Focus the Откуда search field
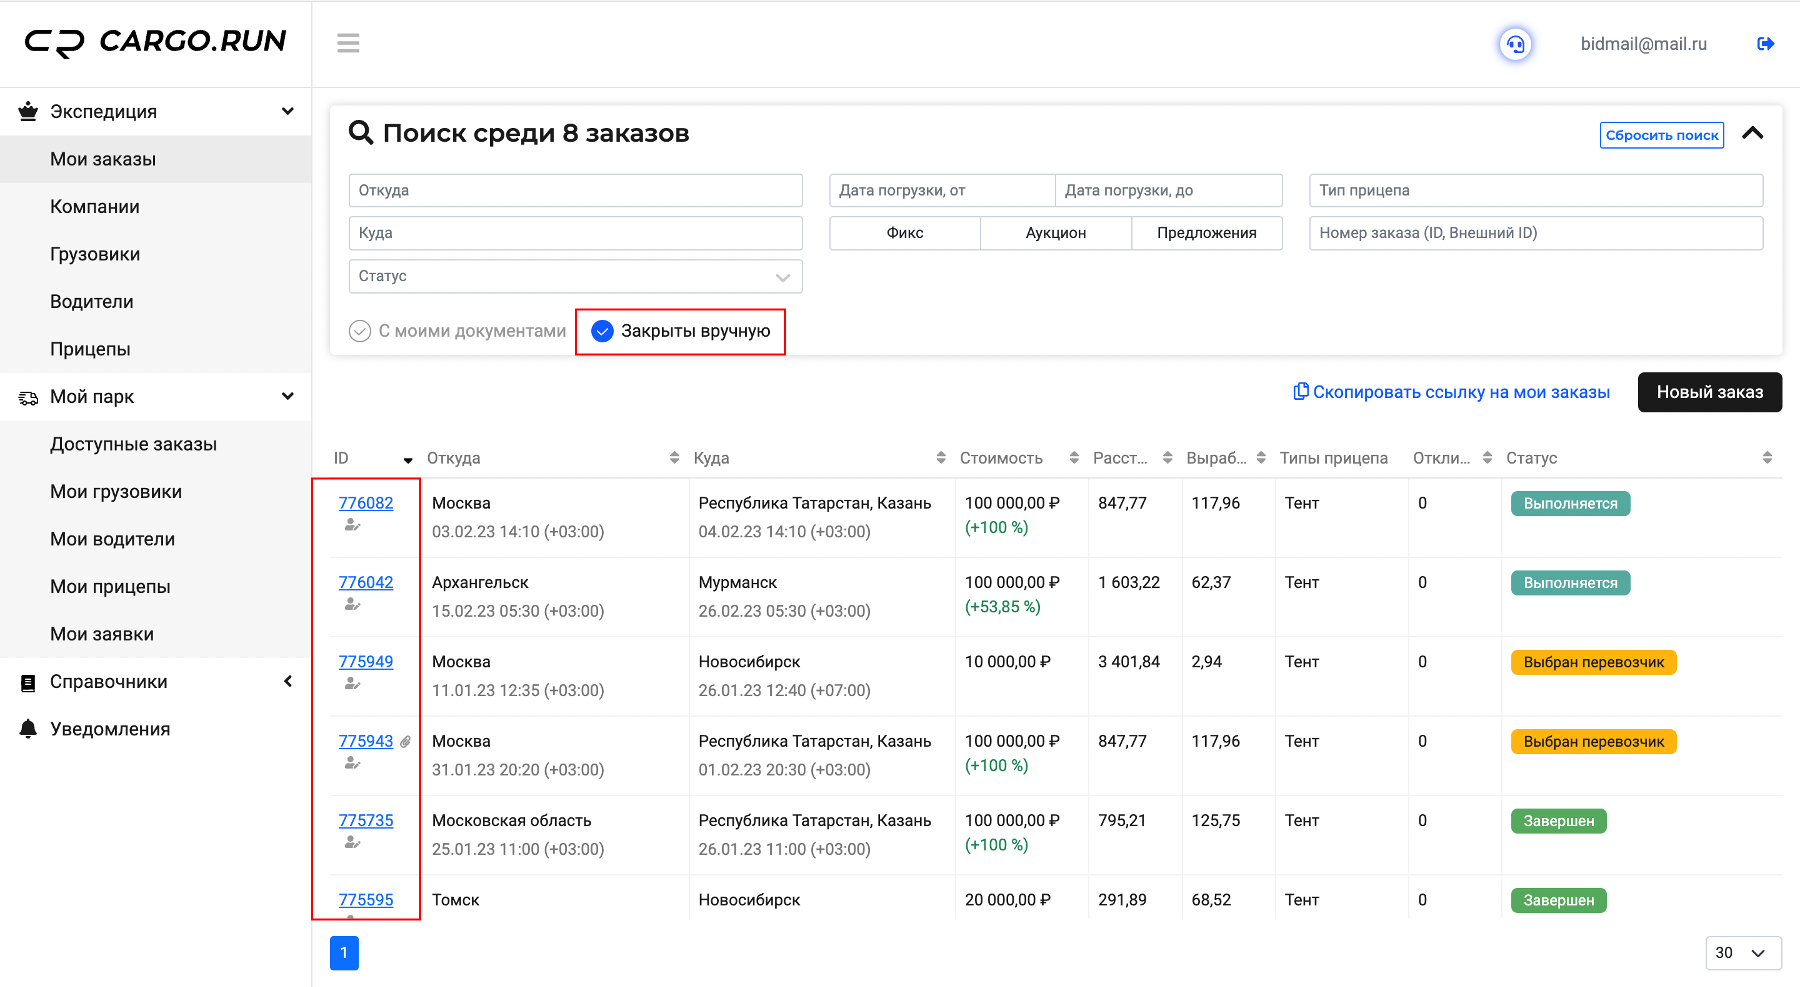Image resolution: width=1802 pixels, height=987 pixels. click(x=576, y=190)
